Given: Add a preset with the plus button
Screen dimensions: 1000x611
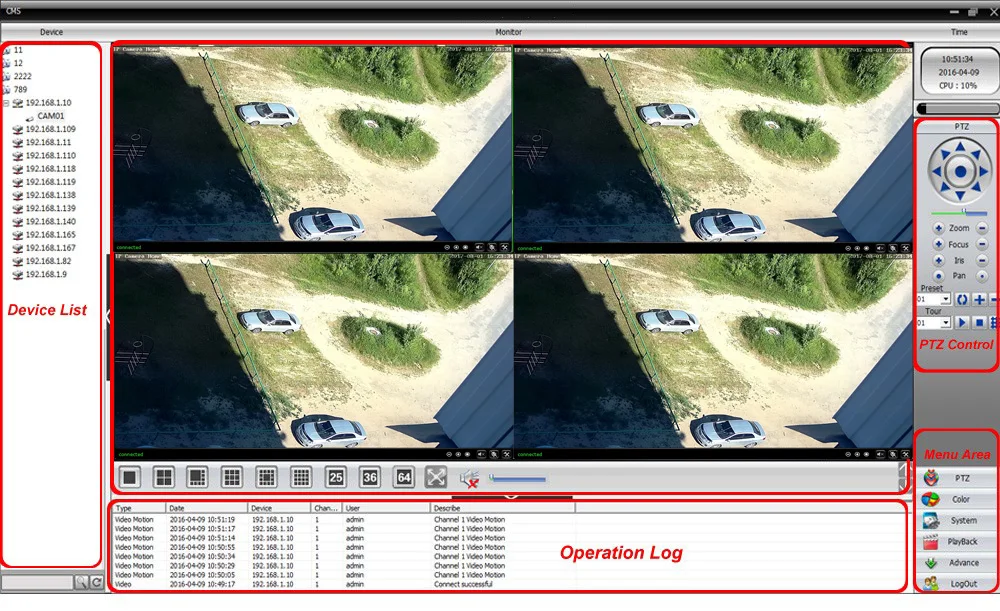Looking at the screenshot, I should (x=979, y=299).
